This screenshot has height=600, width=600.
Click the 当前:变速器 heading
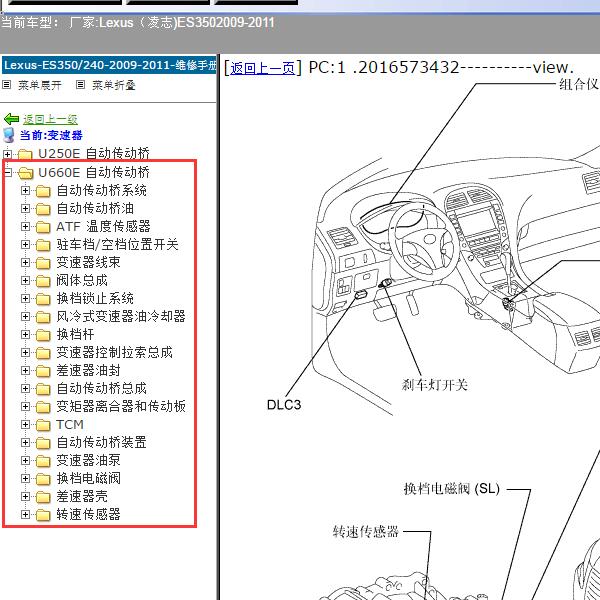[51, 135]
